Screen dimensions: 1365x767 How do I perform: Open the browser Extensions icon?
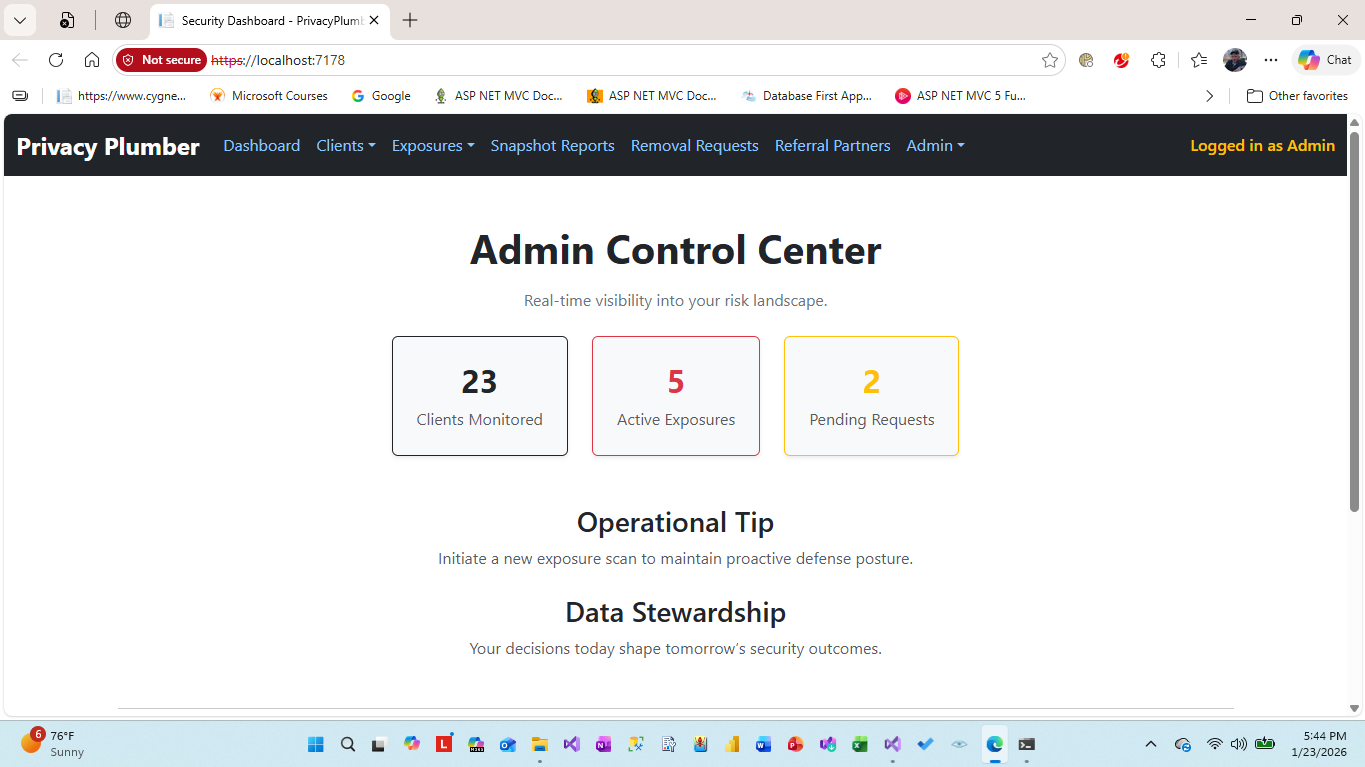coord(1158,60)
